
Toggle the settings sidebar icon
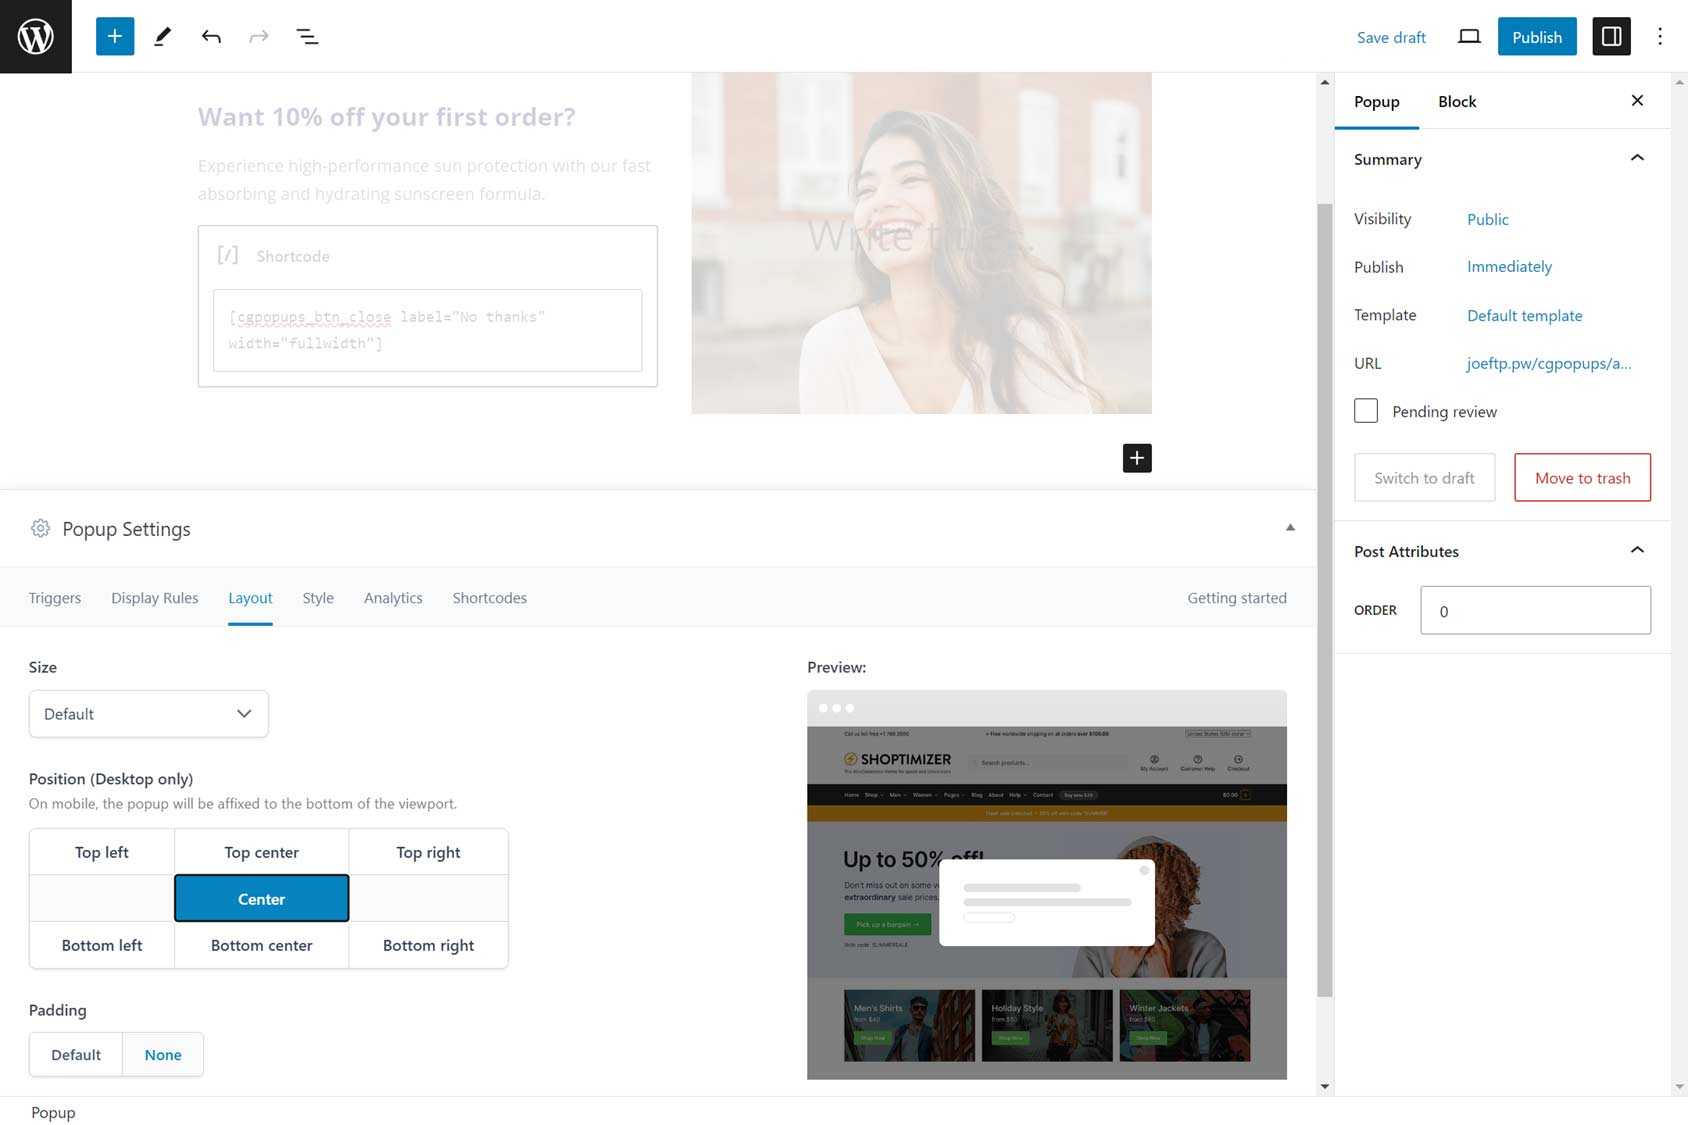1611,36
